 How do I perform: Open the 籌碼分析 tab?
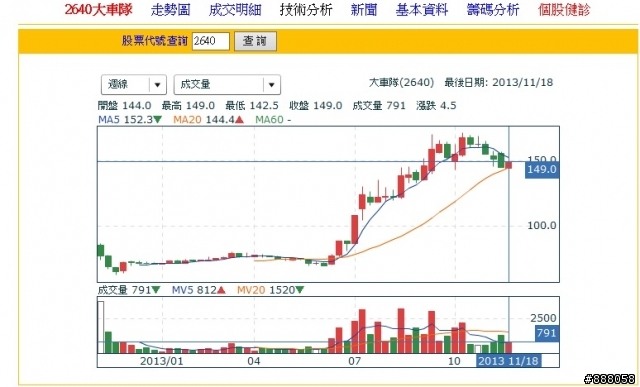point(493,10)
